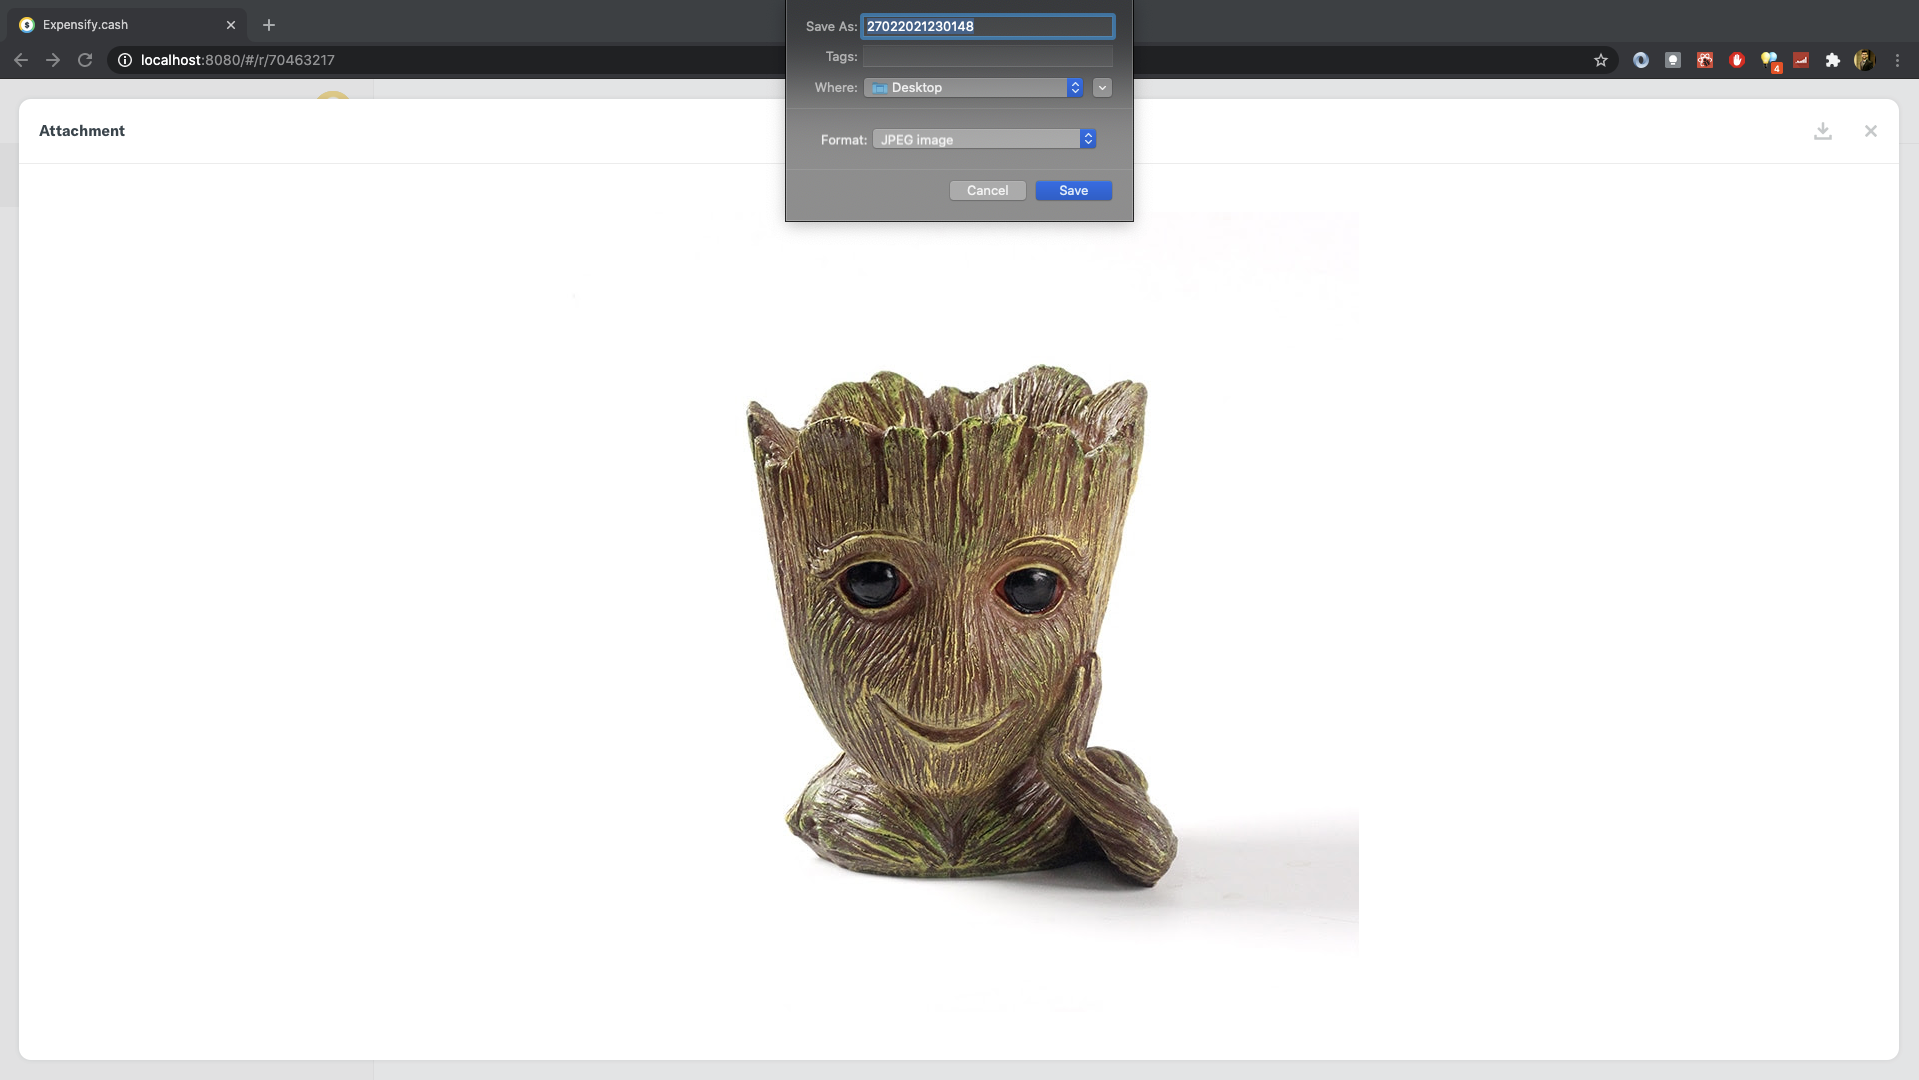Select the Expensify.cash tab

(128, 25)
